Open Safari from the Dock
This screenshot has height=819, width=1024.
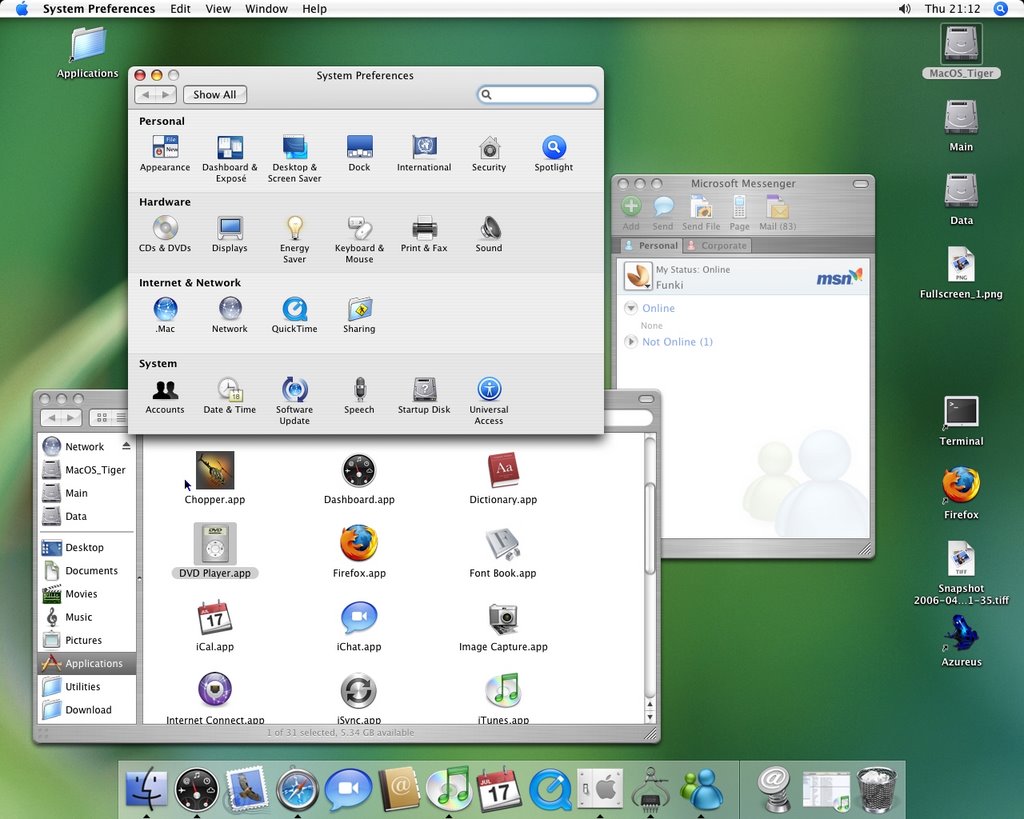tap(298, 790)
